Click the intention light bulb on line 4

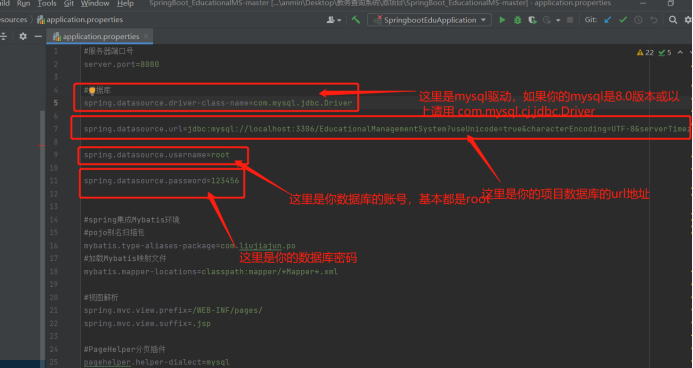coord(92,91)
